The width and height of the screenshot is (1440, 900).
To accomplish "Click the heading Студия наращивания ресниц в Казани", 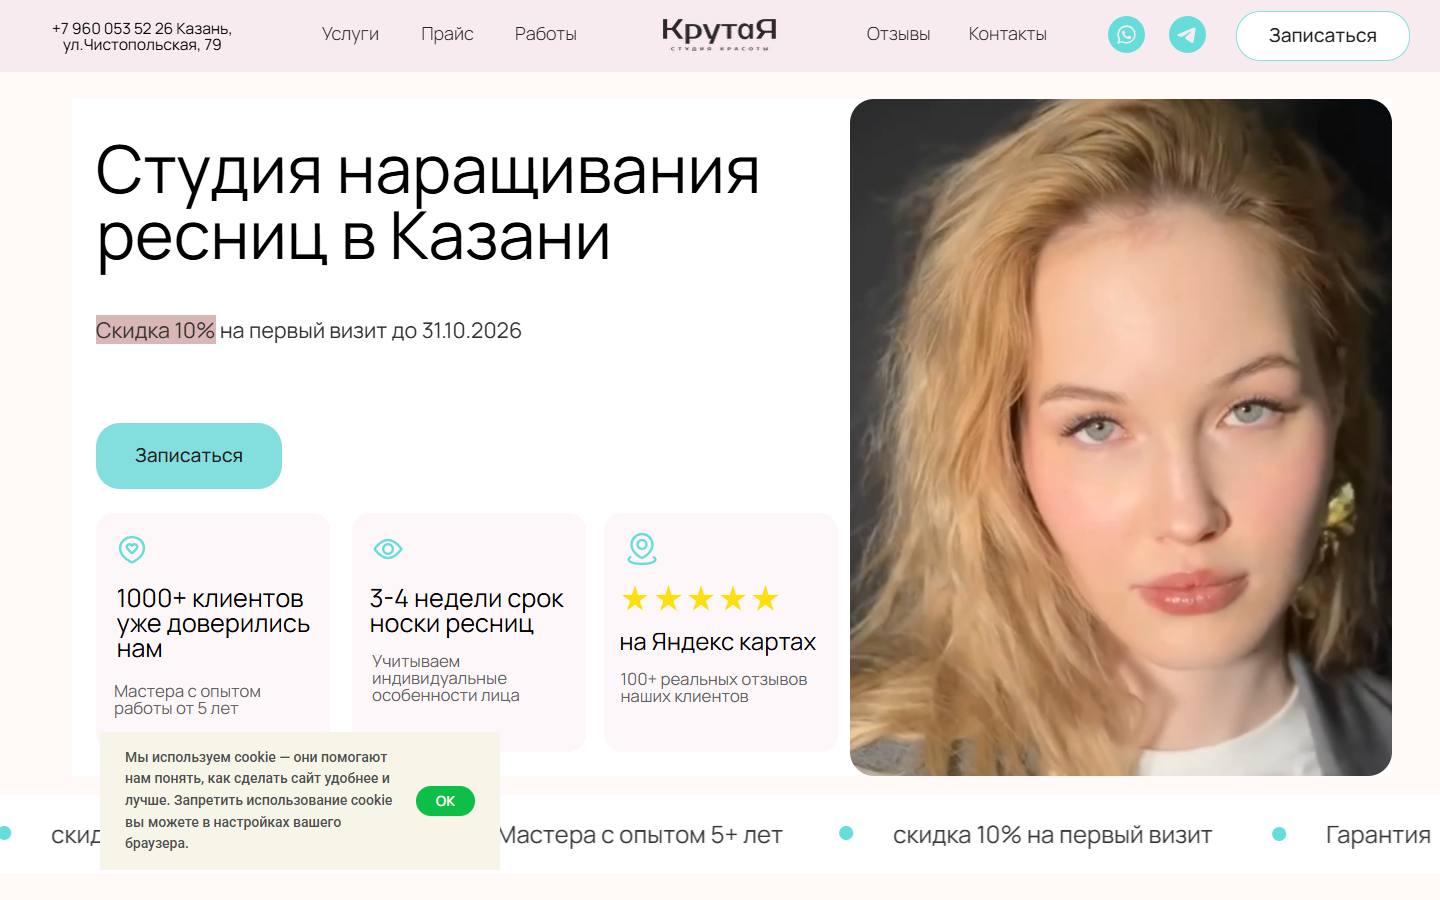I will 428,203.
